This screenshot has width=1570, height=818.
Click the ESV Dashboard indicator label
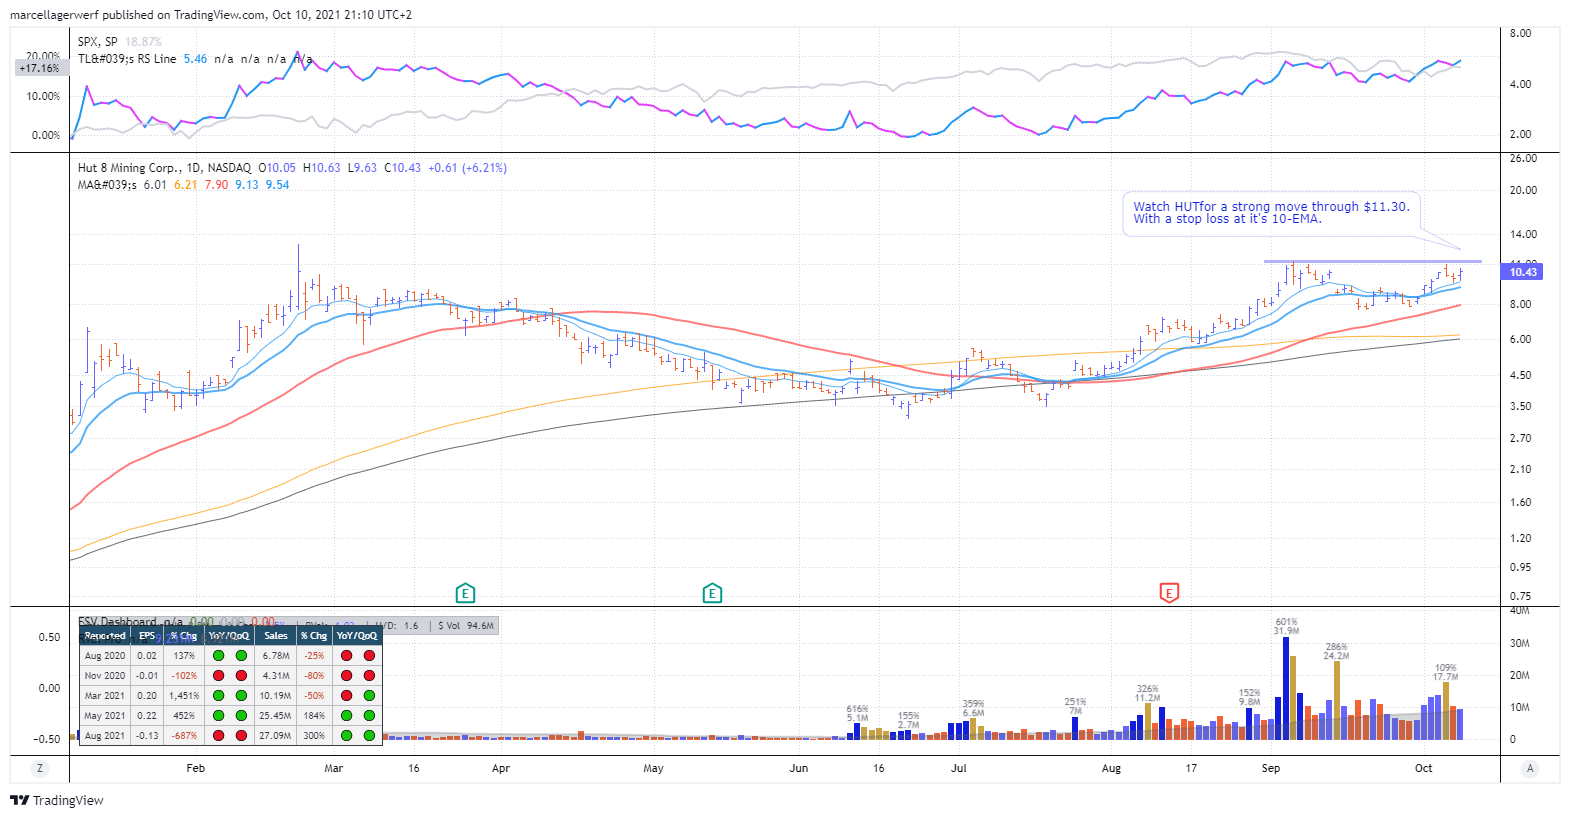[117, 622]
